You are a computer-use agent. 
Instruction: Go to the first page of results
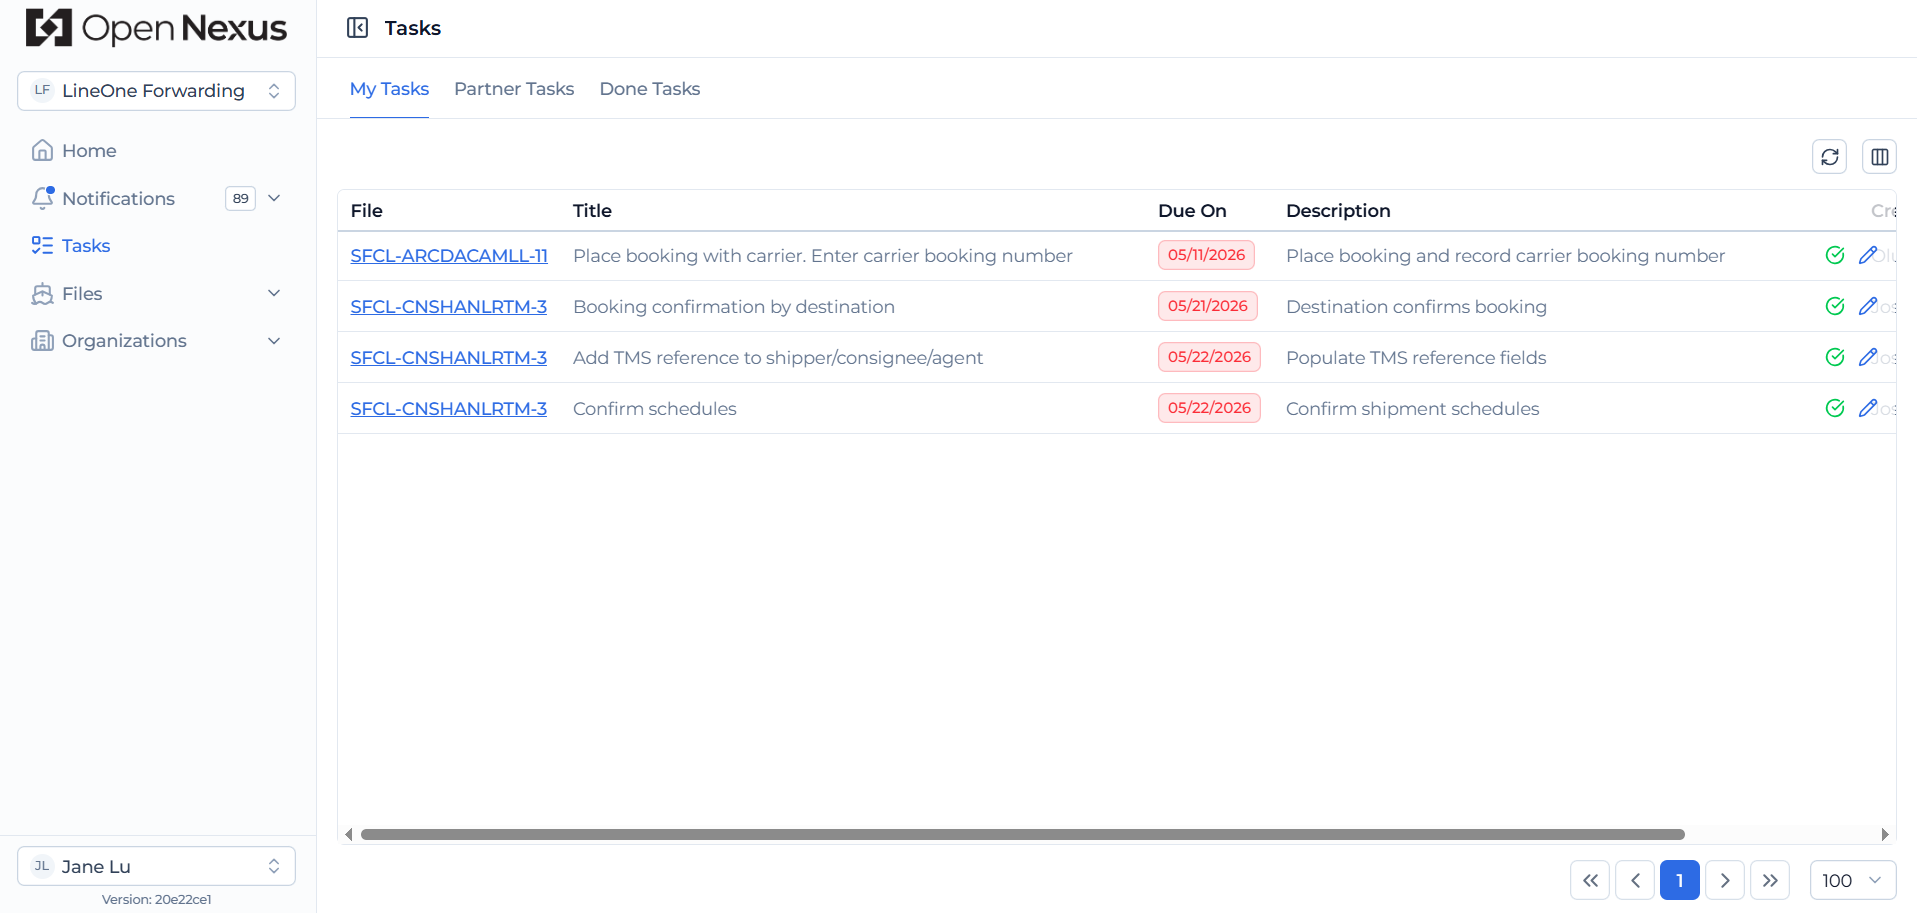click(x=1590, y=880)
